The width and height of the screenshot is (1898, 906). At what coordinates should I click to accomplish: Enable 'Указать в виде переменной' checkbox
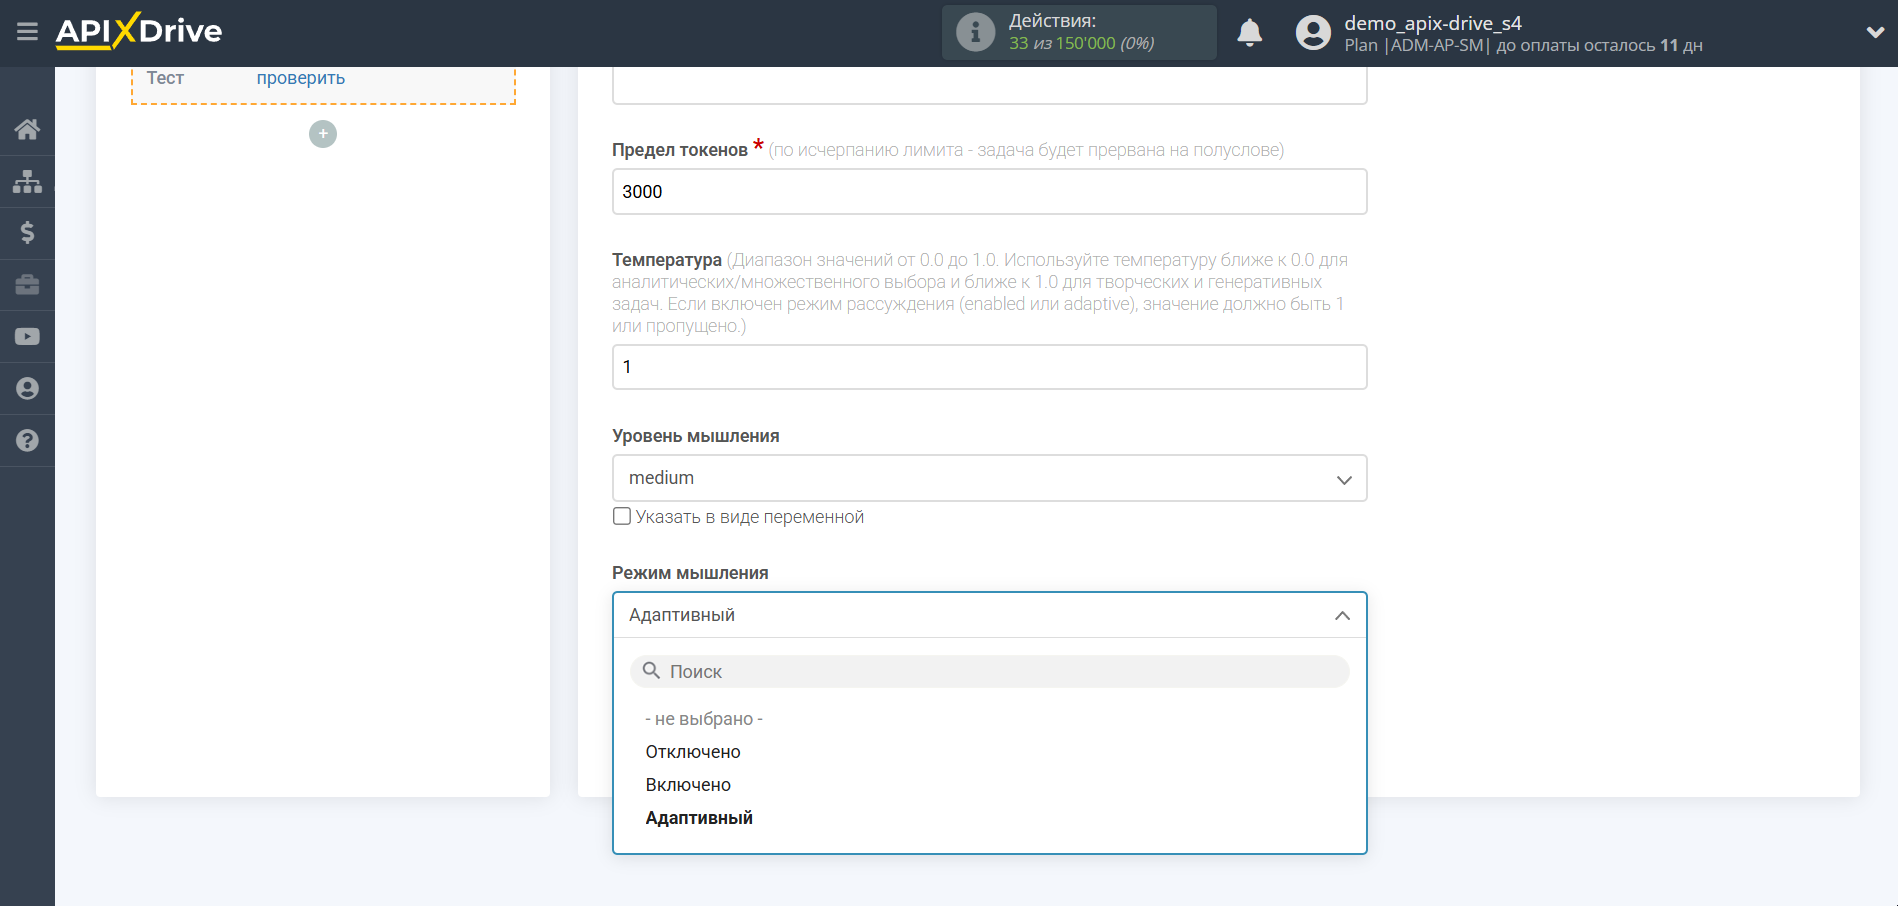click(x=622, y=517)
